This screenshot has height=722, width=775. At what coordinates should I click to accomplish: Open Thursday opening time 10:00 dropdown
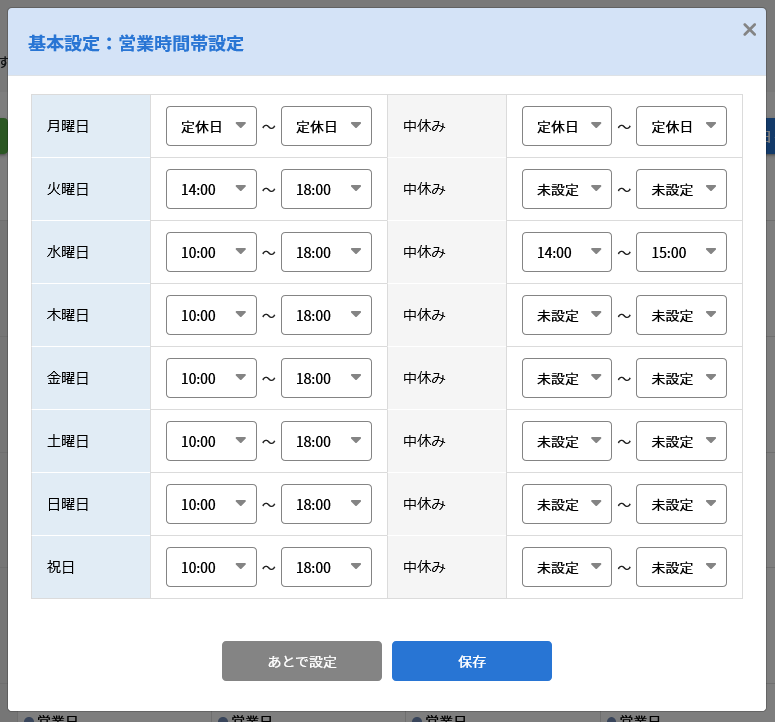211,315
